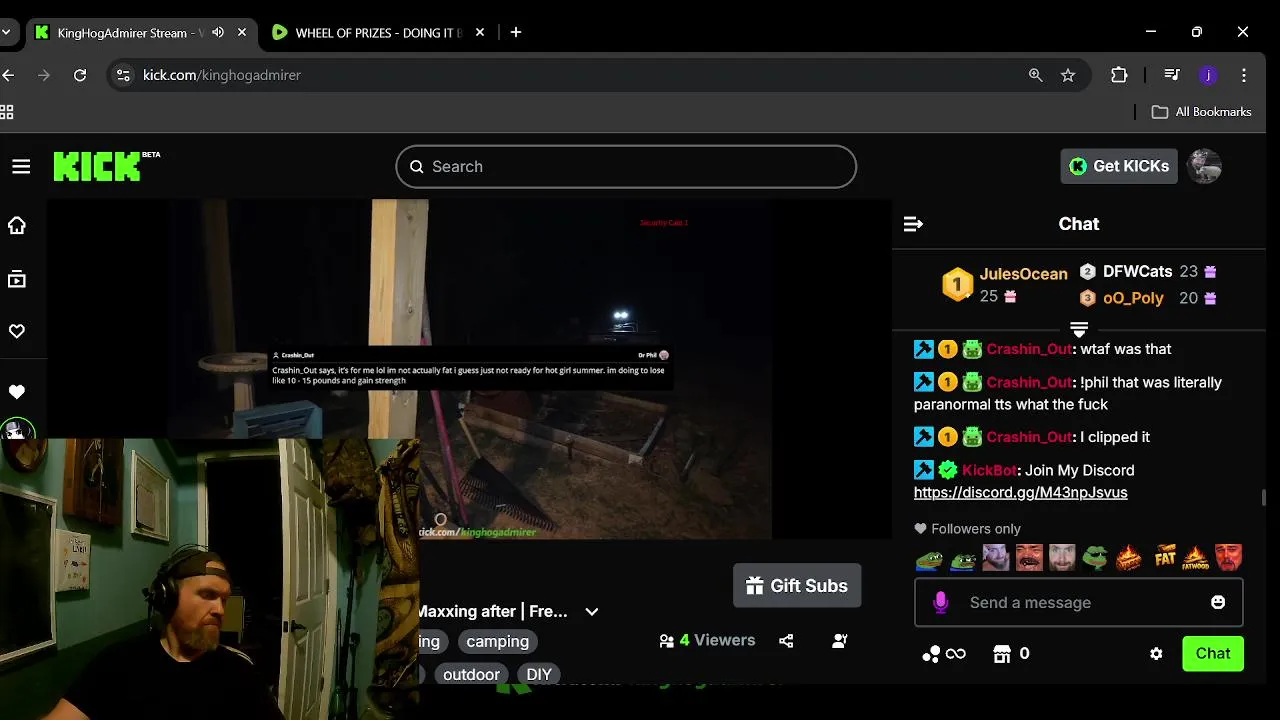Image resolution: width=1280 pixels, height=720 pixels.
Task: Open the tab search dropdown
Action: coord(6,32)
